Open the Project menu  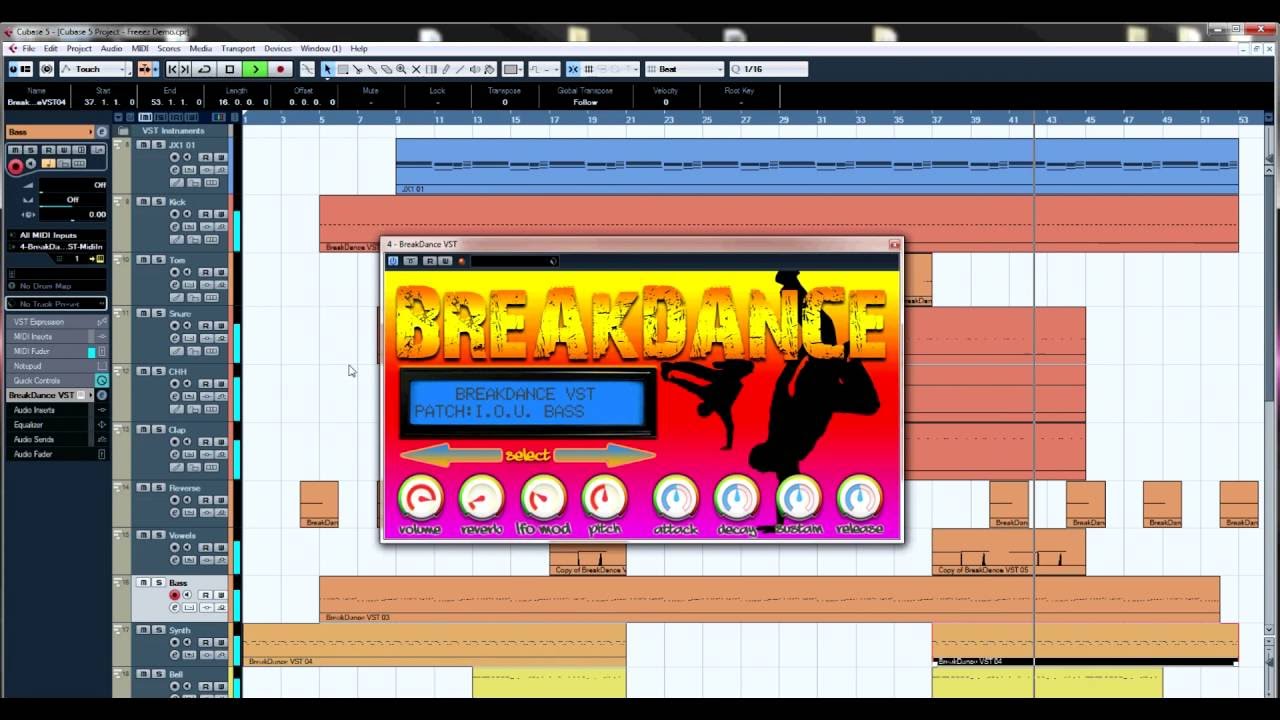(79, 48)
